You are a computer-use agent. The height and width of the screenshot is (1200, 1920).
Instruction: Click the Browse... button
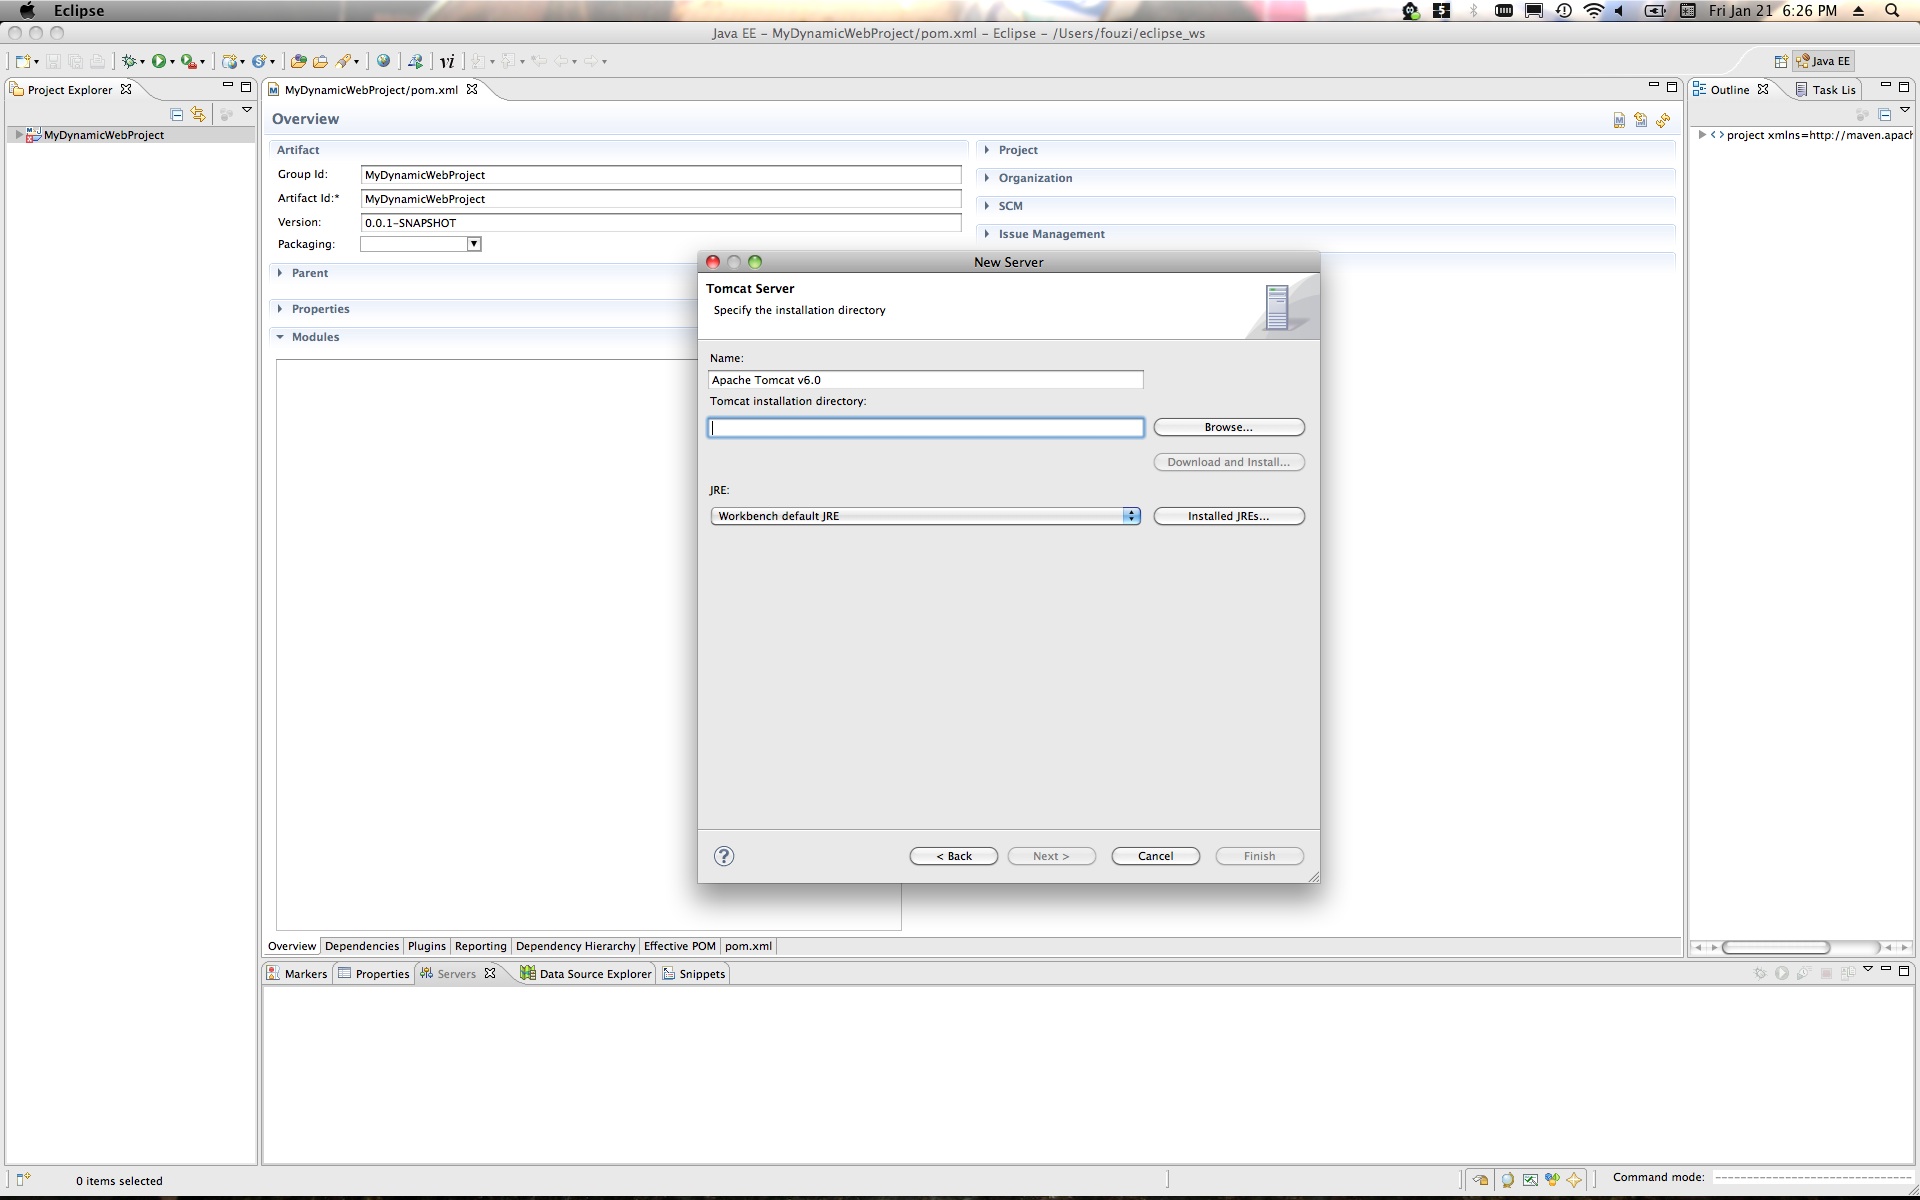(1229, 427)
